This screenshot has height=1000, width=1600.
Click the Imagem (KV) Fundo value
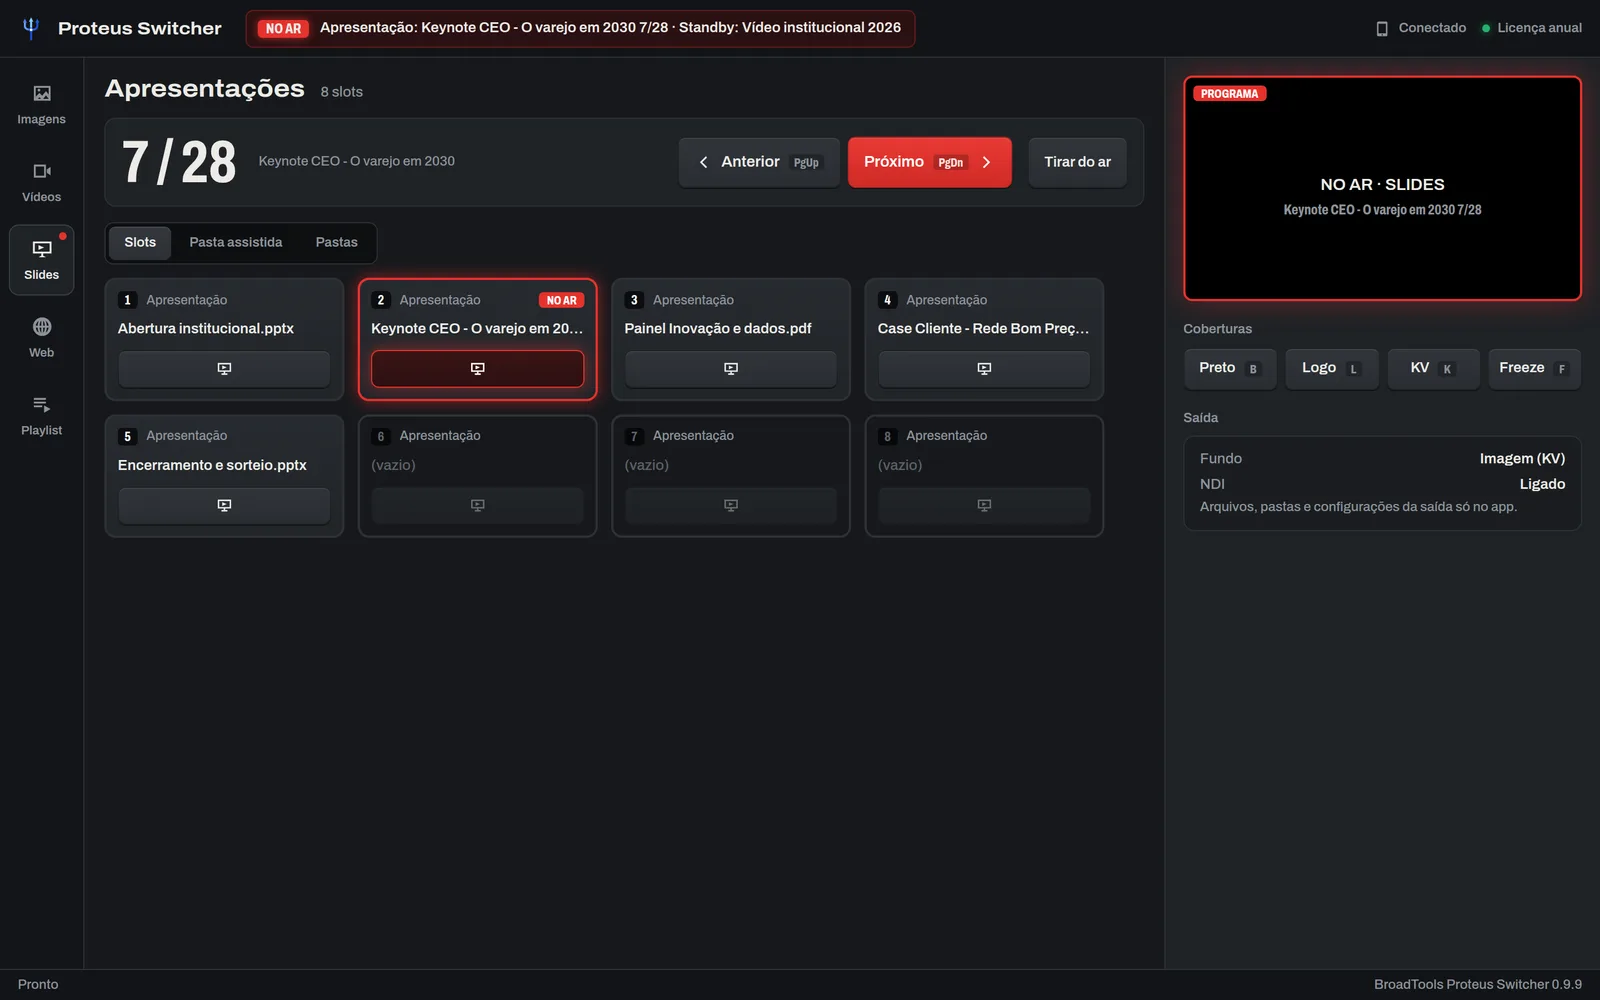(1522, 459)
